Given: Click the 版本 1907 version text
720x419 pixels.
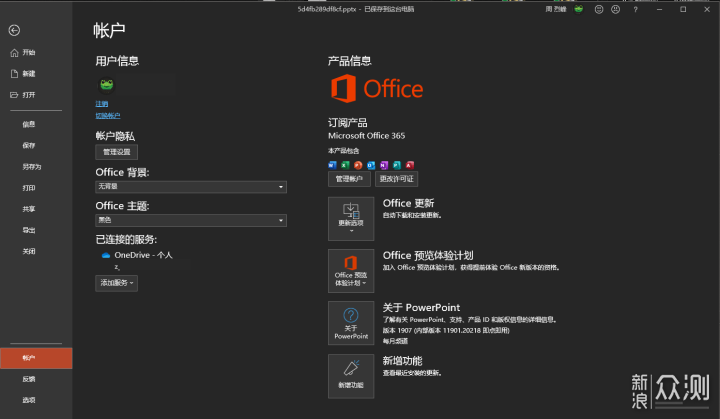Looking at the screenshot, I should pos(446,330).
